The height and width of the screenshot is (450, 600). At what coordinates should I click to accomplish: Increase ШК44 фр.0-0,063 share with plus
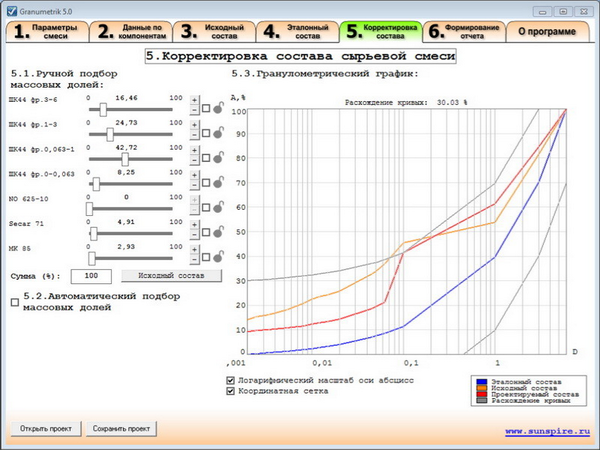point(194,175)
